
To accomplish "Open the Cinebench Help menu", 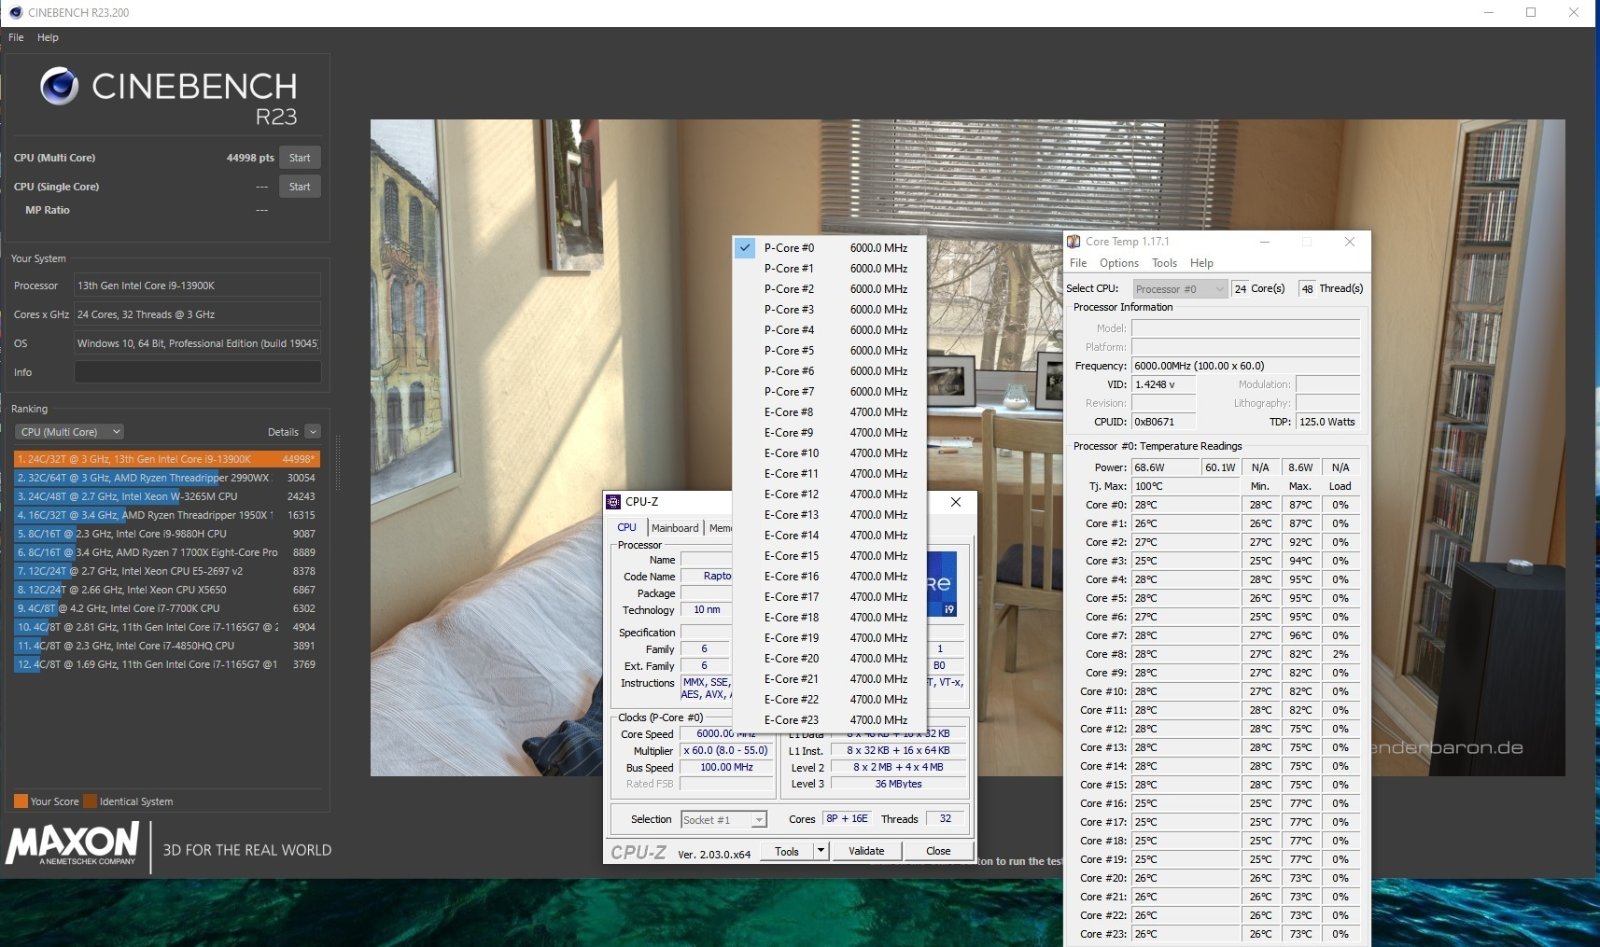I will coord(48,37).
